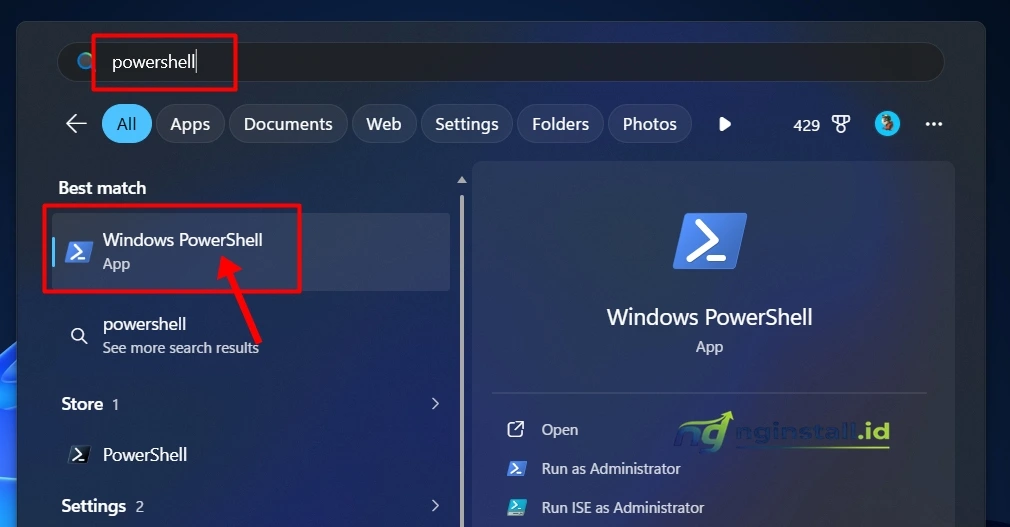The width and height of the screenshot is (1010, 527).
Task: Open the three-dot options menu
Action: (x=934, y=124)
